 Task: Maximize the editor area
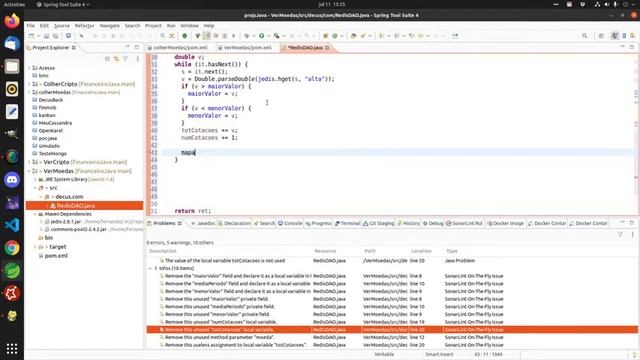point(631,47)
